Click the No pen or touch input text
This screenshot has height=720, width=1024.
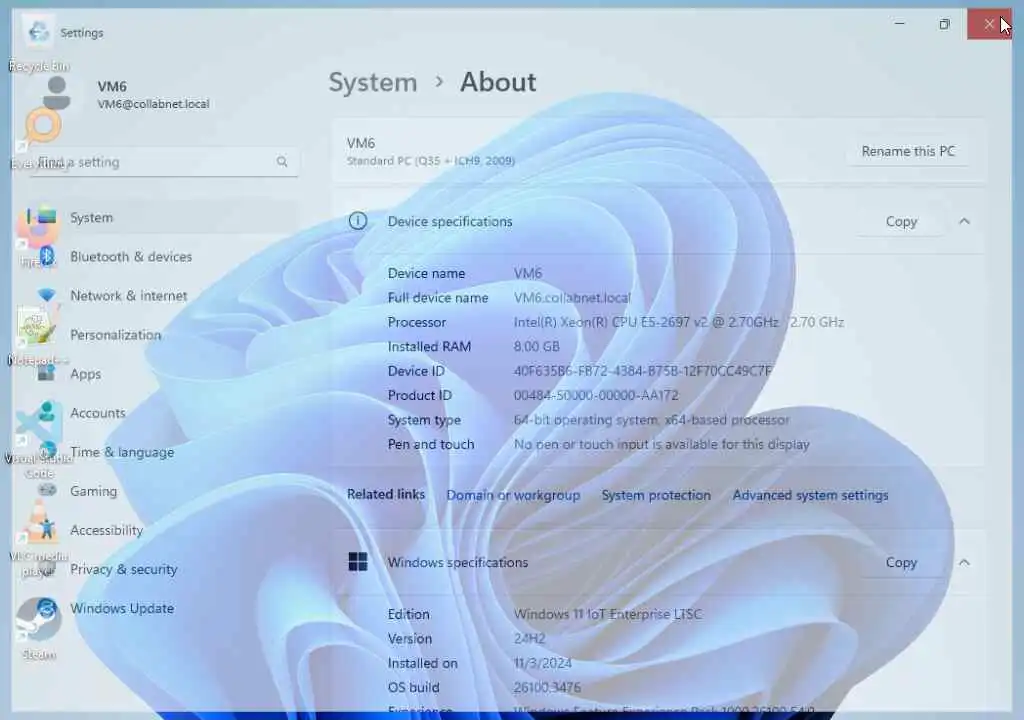[x=662, y=444]
